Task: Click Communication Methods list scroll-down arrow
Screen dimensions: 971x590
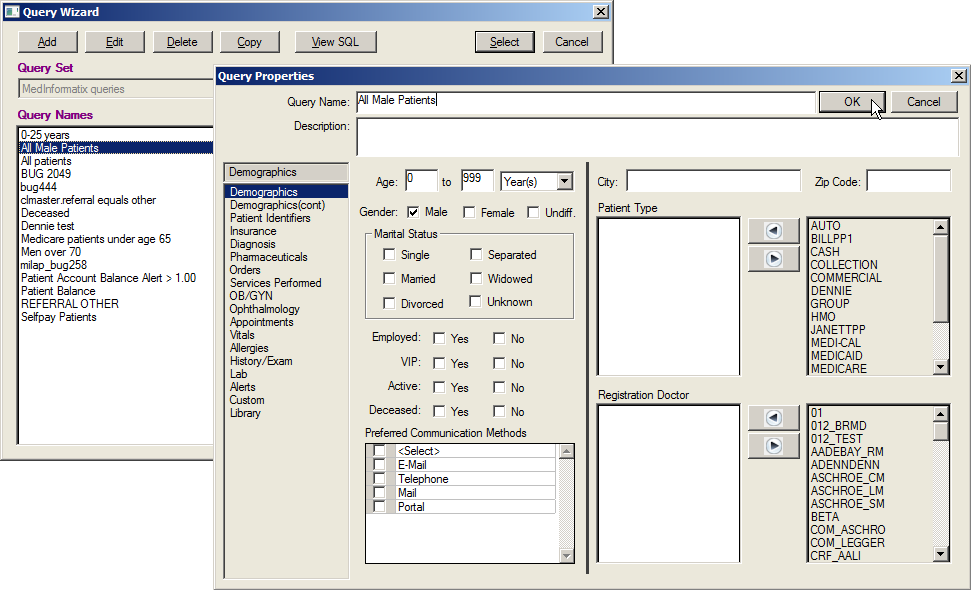Action: coord(566,555)
